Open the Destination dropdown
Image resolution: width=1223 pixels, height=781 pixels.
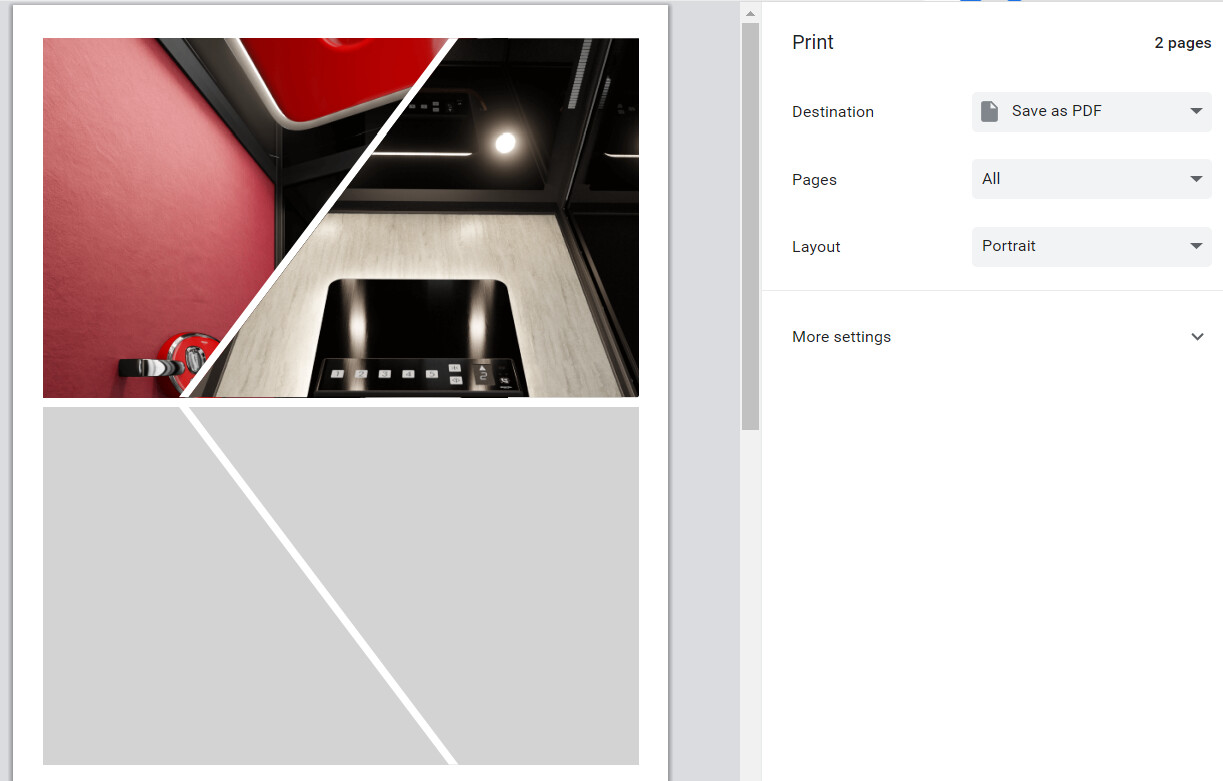[x=1091, y=111]
